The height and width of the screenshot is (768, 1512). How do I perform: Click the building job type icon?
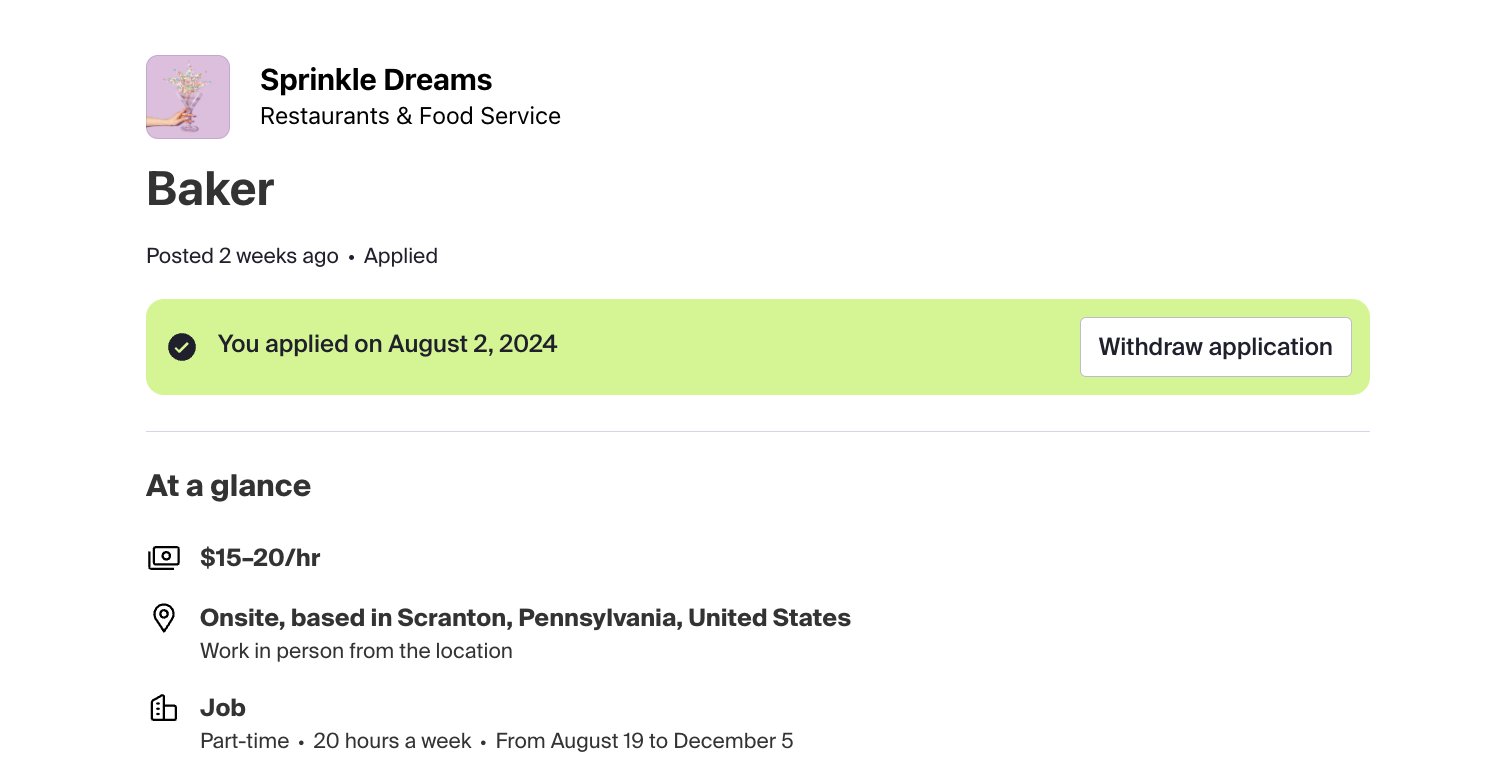(164, 708)
